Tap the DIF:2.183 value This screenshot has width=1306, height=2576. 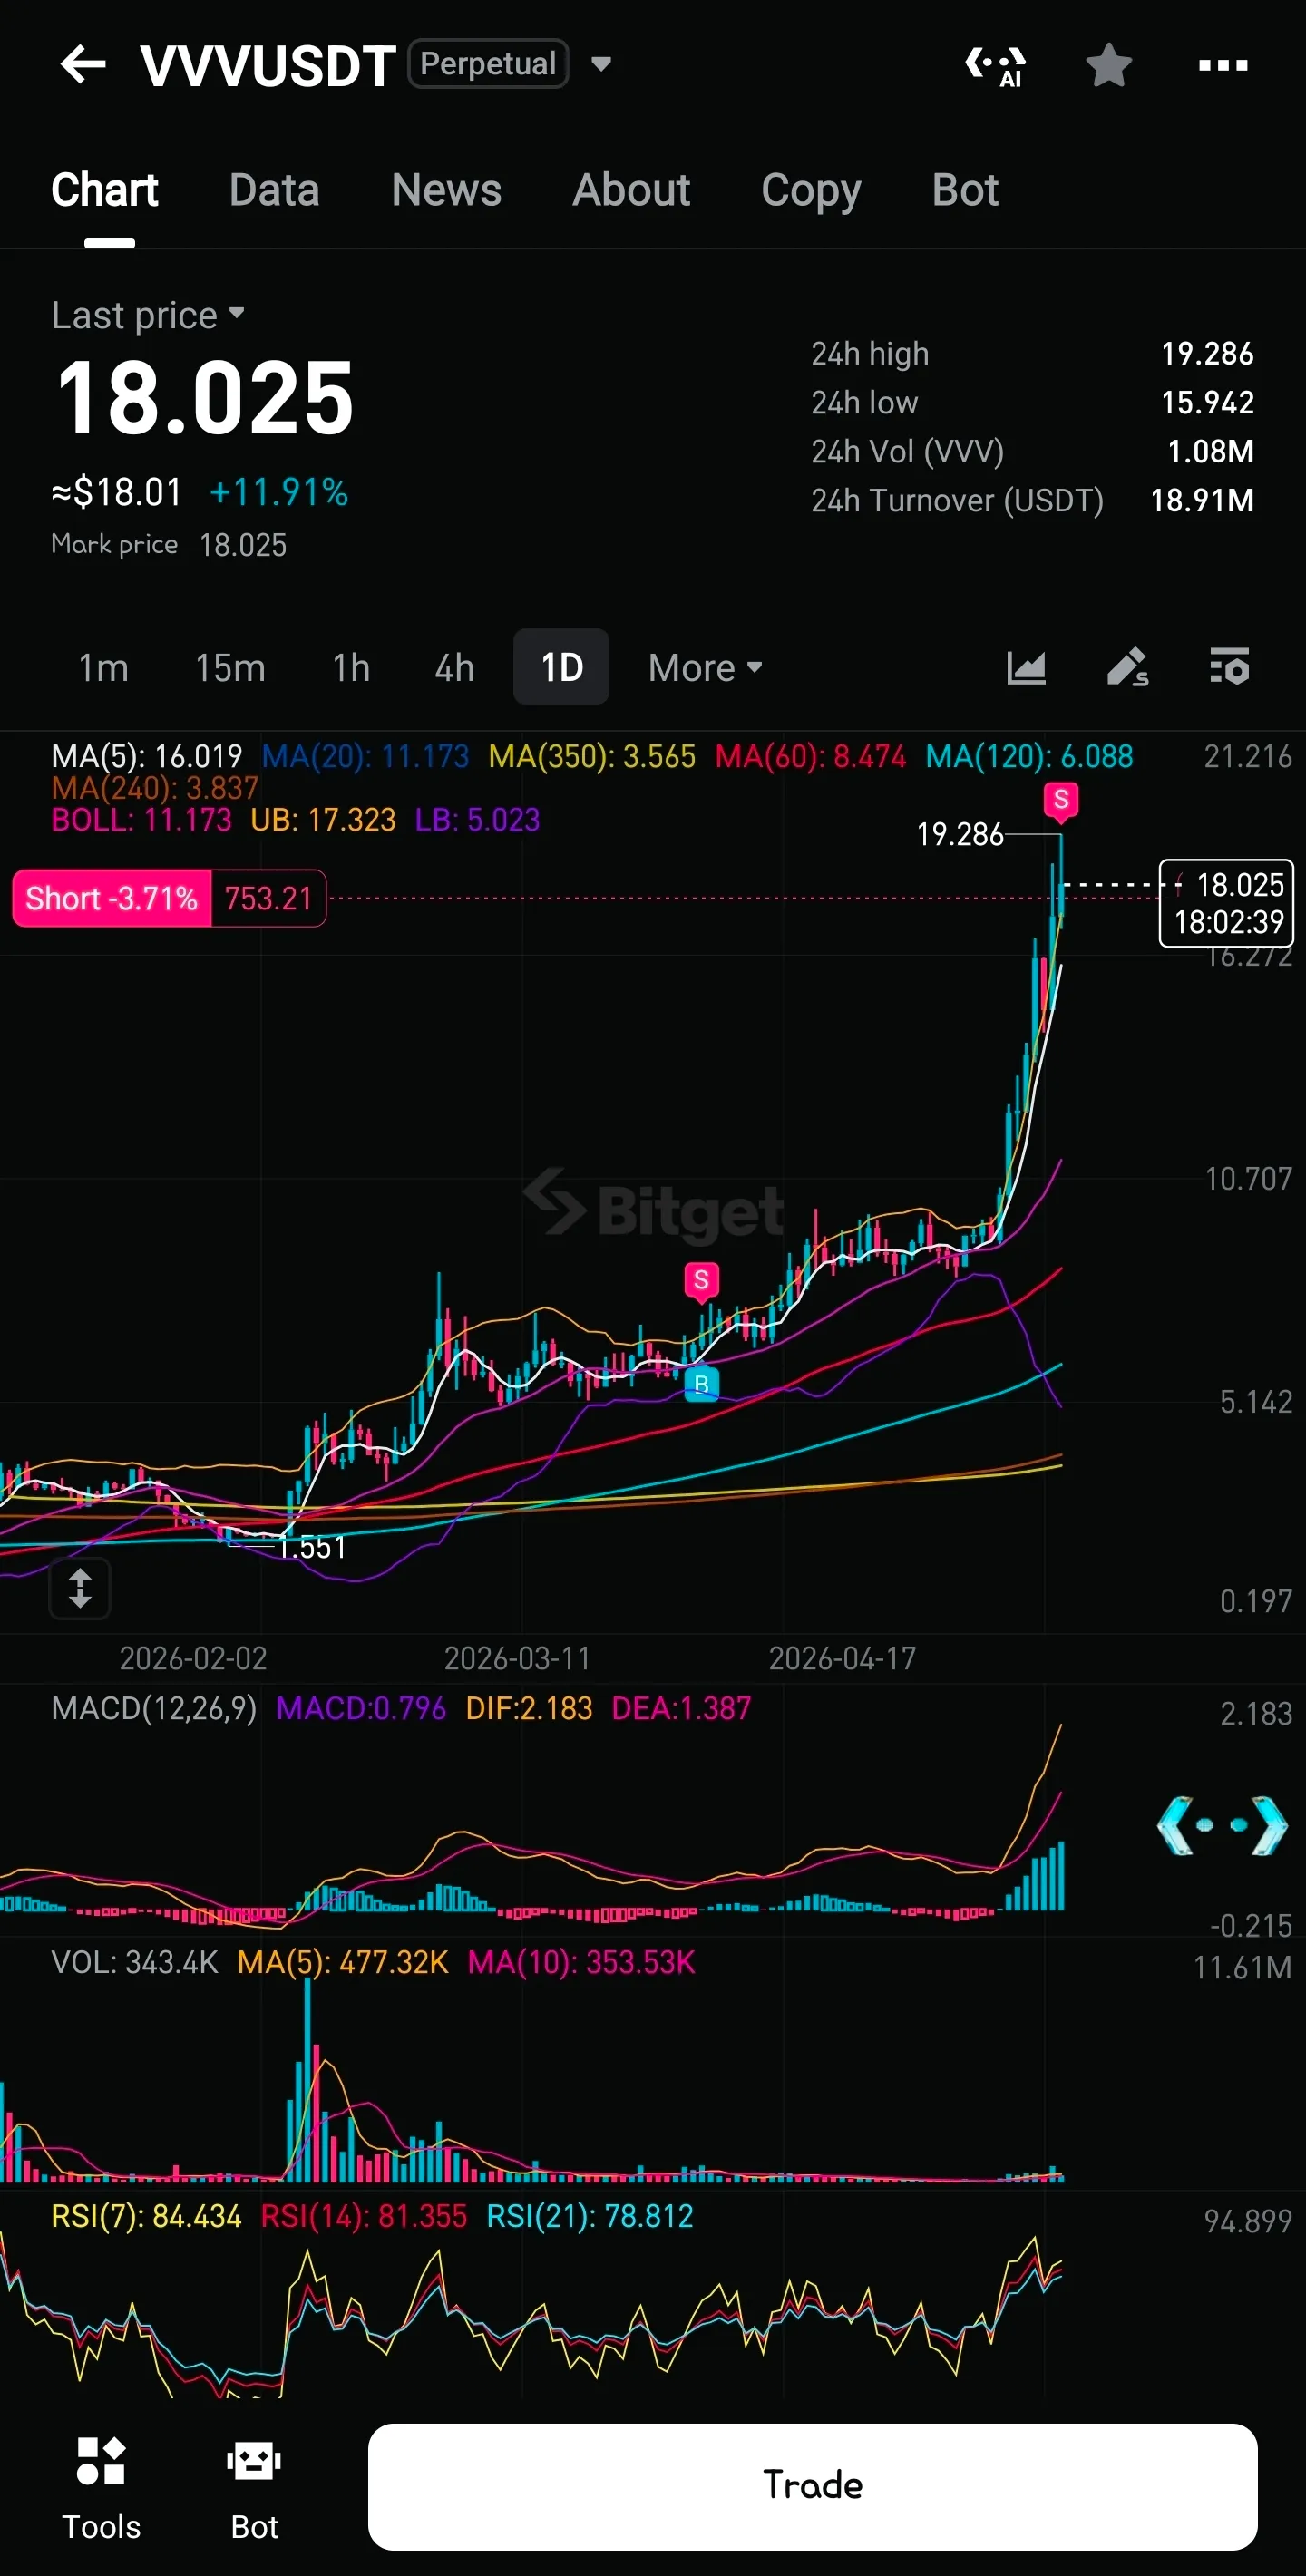click(x=529, y=1708)
